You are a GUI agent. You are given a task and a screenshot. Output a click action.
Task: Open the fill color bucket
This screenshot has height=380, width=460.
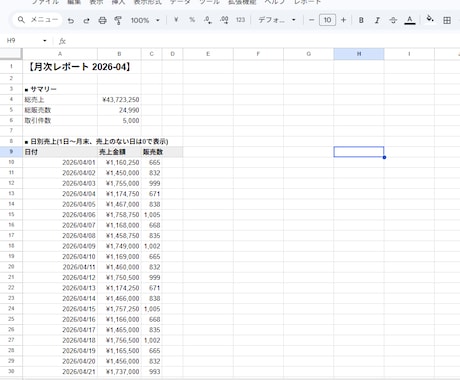click(x=430, y=19)
